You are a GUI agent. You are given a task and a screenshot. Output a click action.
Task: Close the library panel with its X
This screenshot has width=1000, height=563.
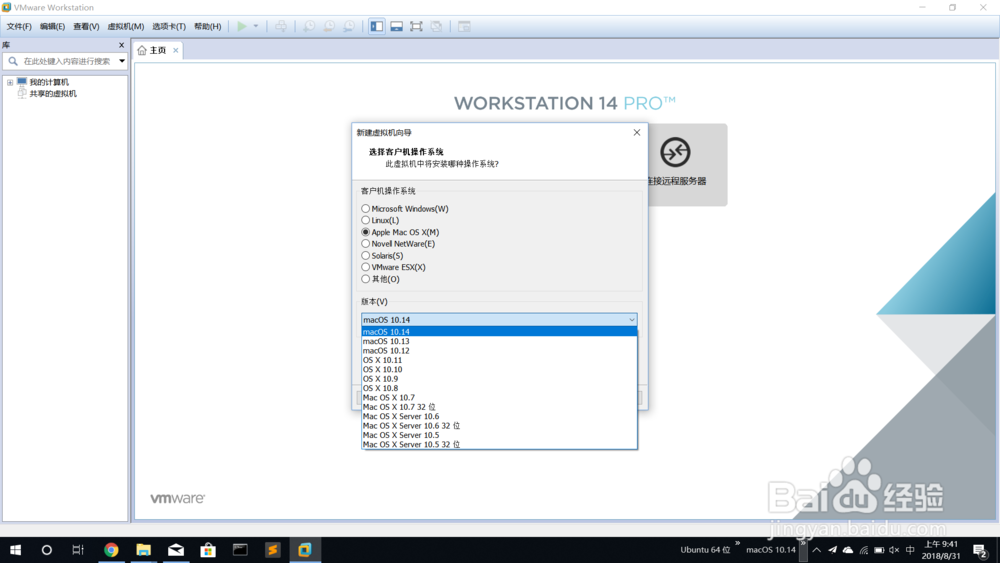tap(121, 45)
